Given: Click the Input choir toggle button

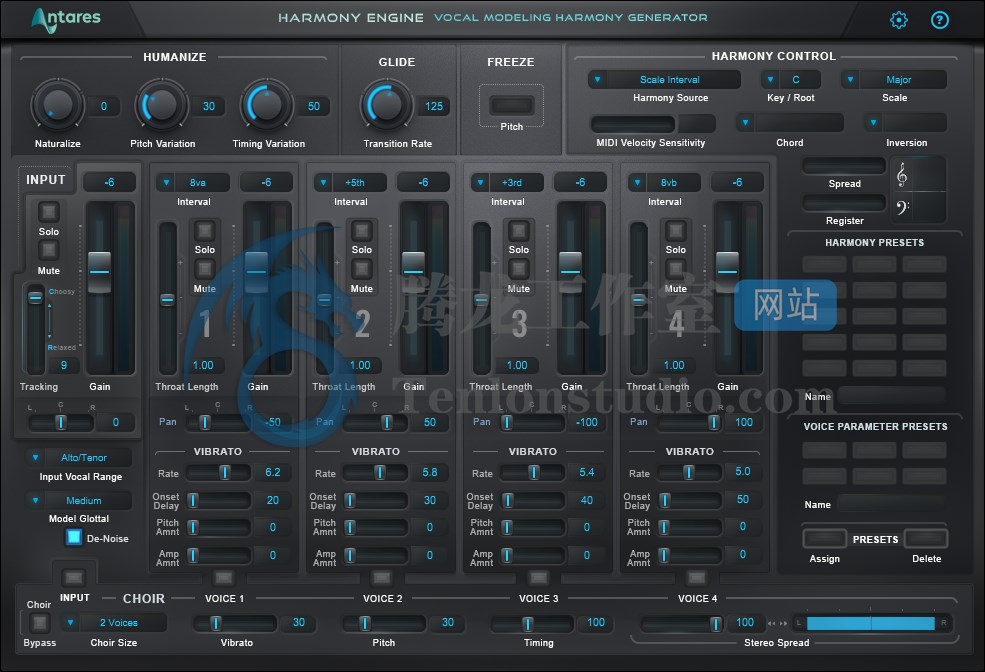Looking at the screenshot, I should [73, 577].
